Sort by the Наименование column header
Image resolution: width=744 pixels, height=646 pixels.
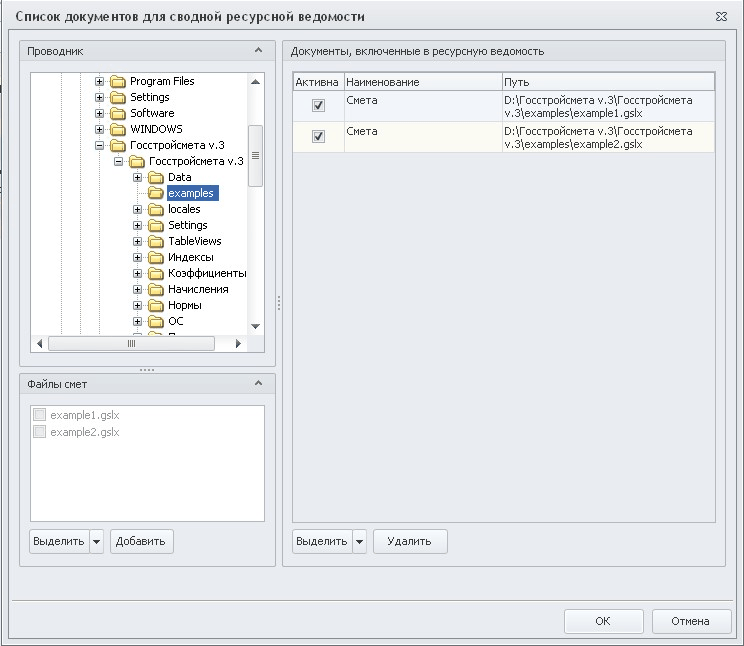[422, 81]
